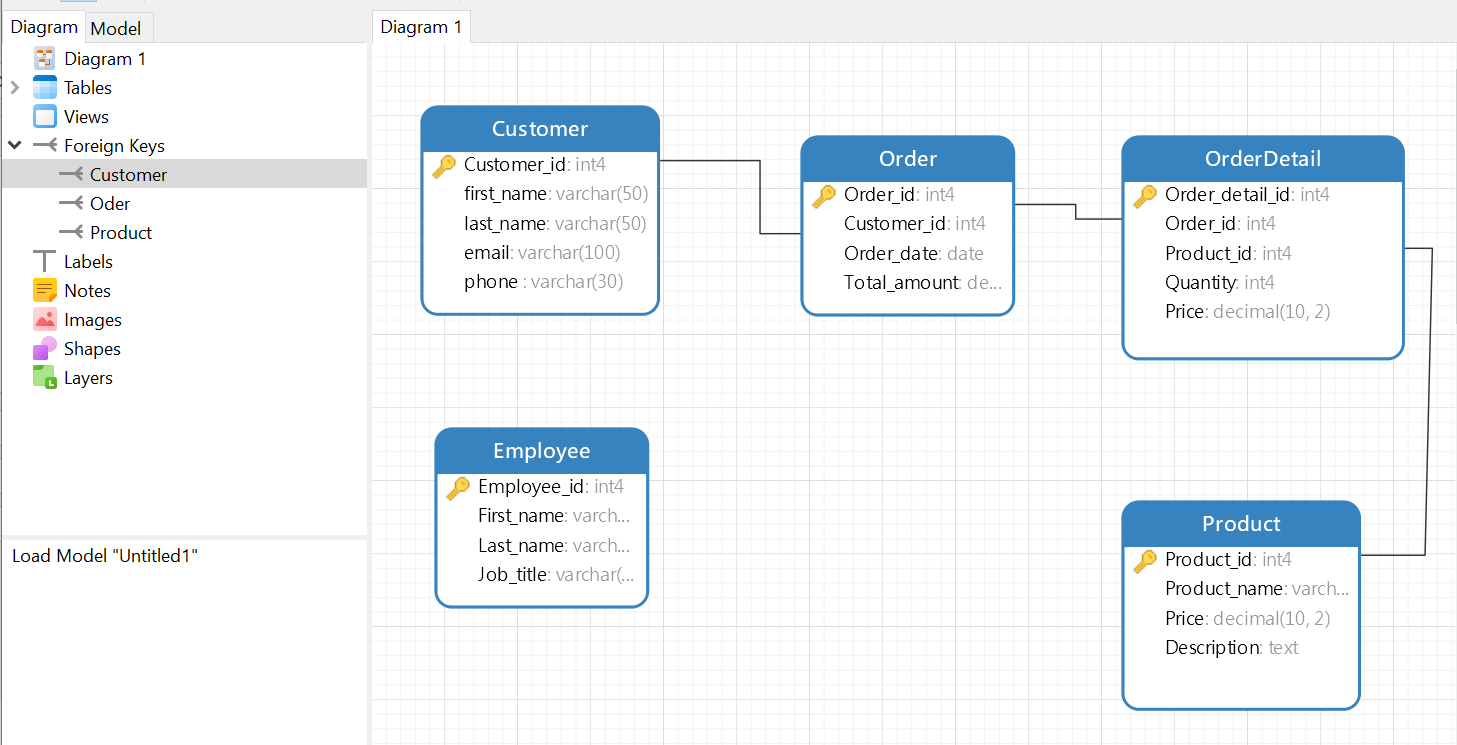Click the Views icon in sidebar
1457x745 pixels.
point(45,117)
